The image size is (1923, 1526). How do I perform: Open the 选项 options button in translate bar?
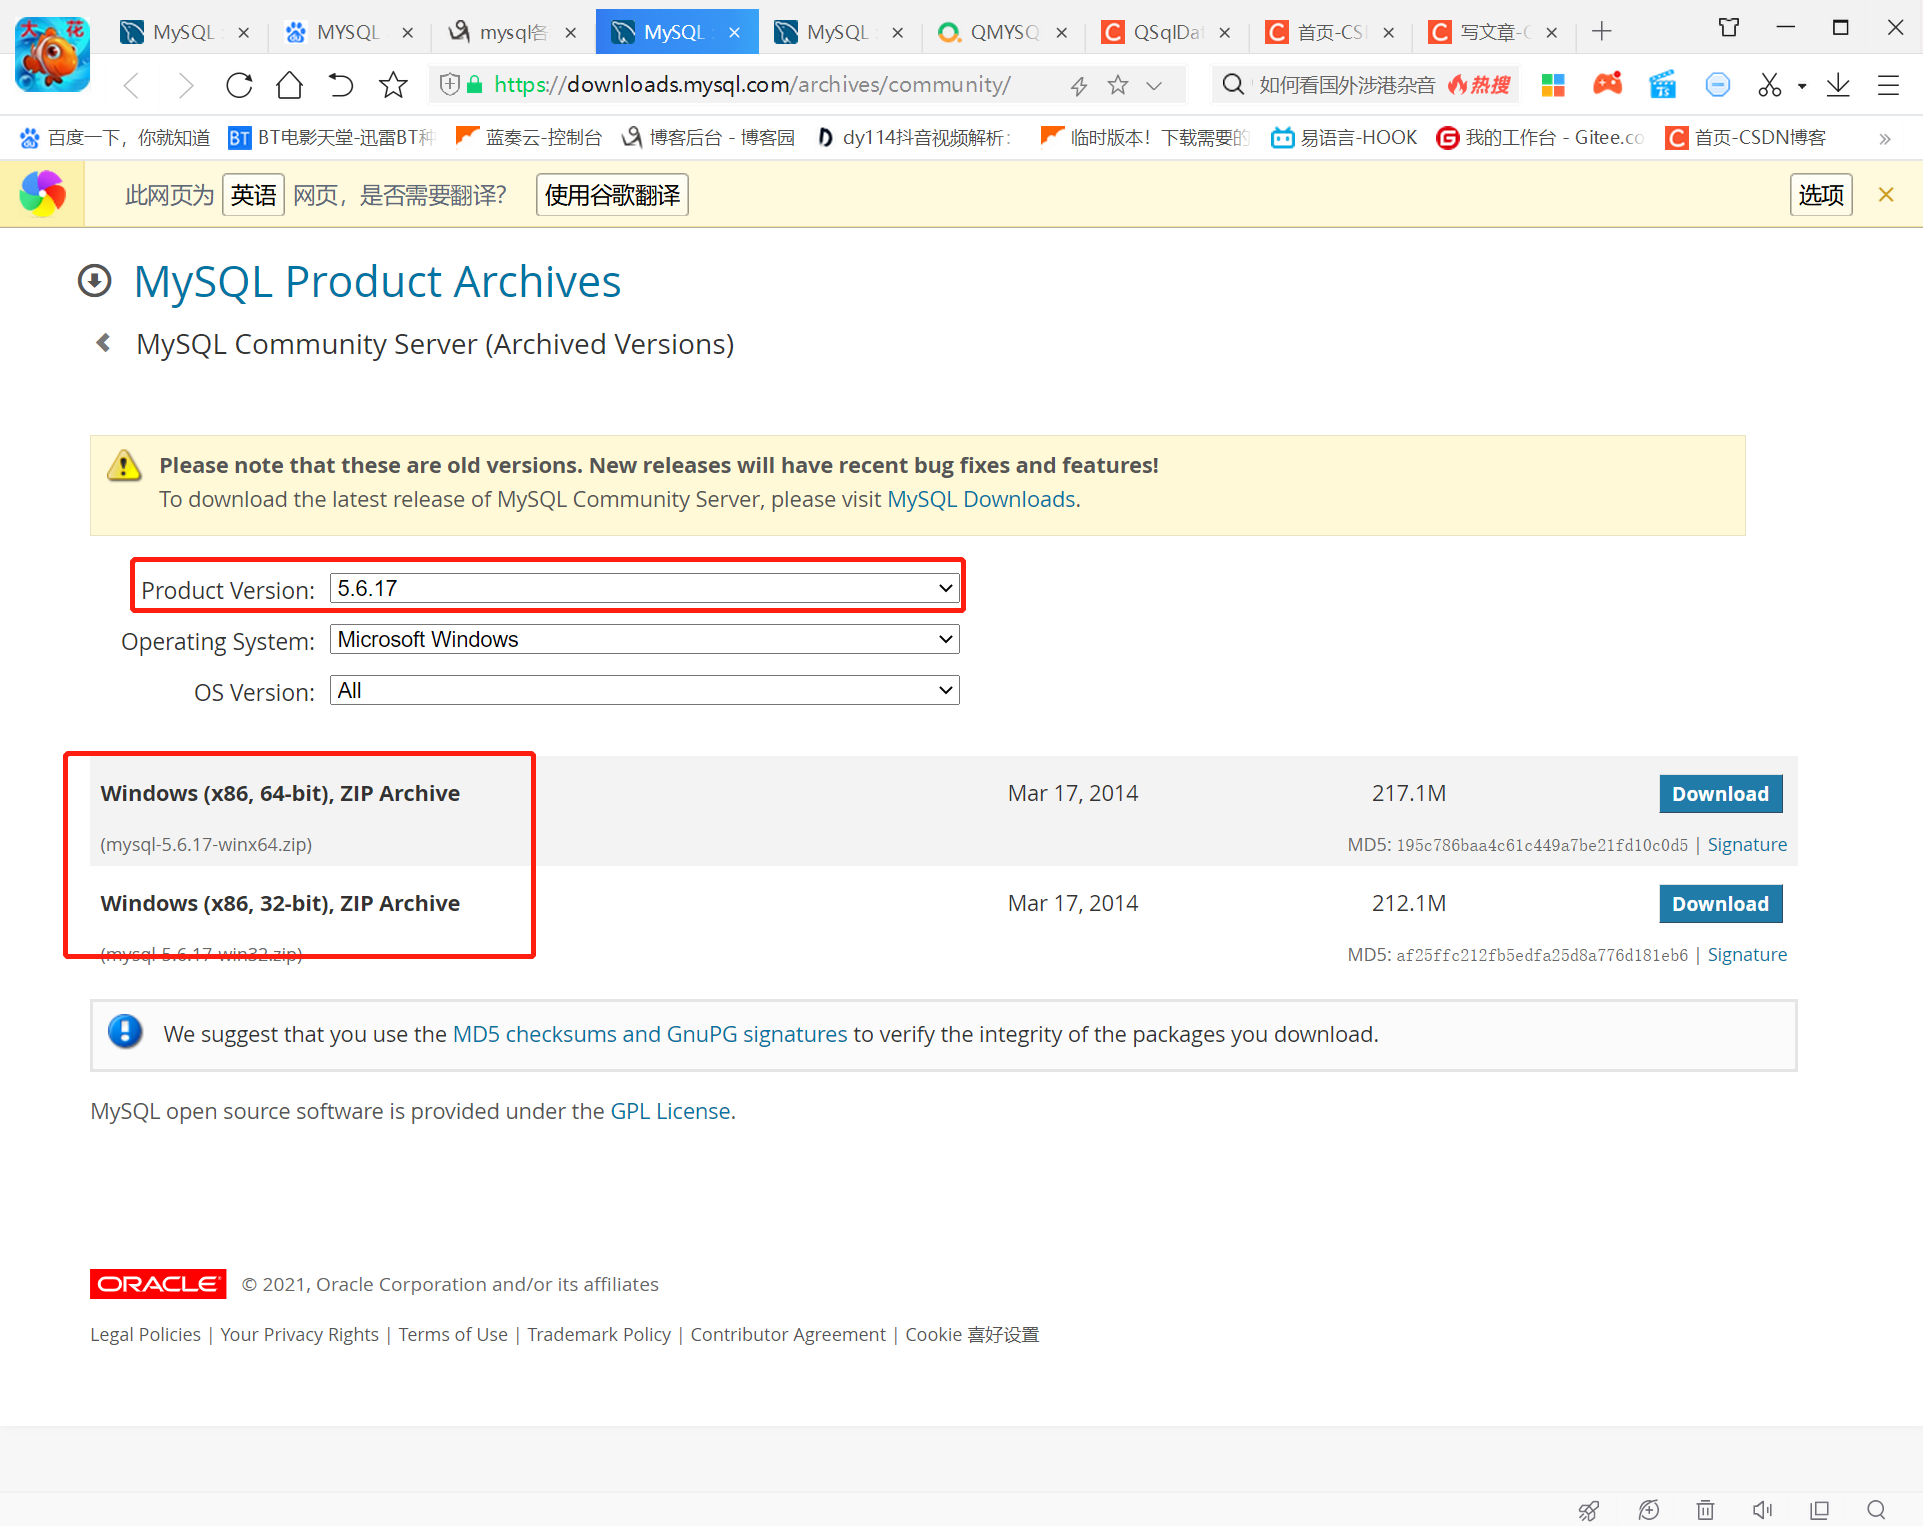coord(1821,195)
